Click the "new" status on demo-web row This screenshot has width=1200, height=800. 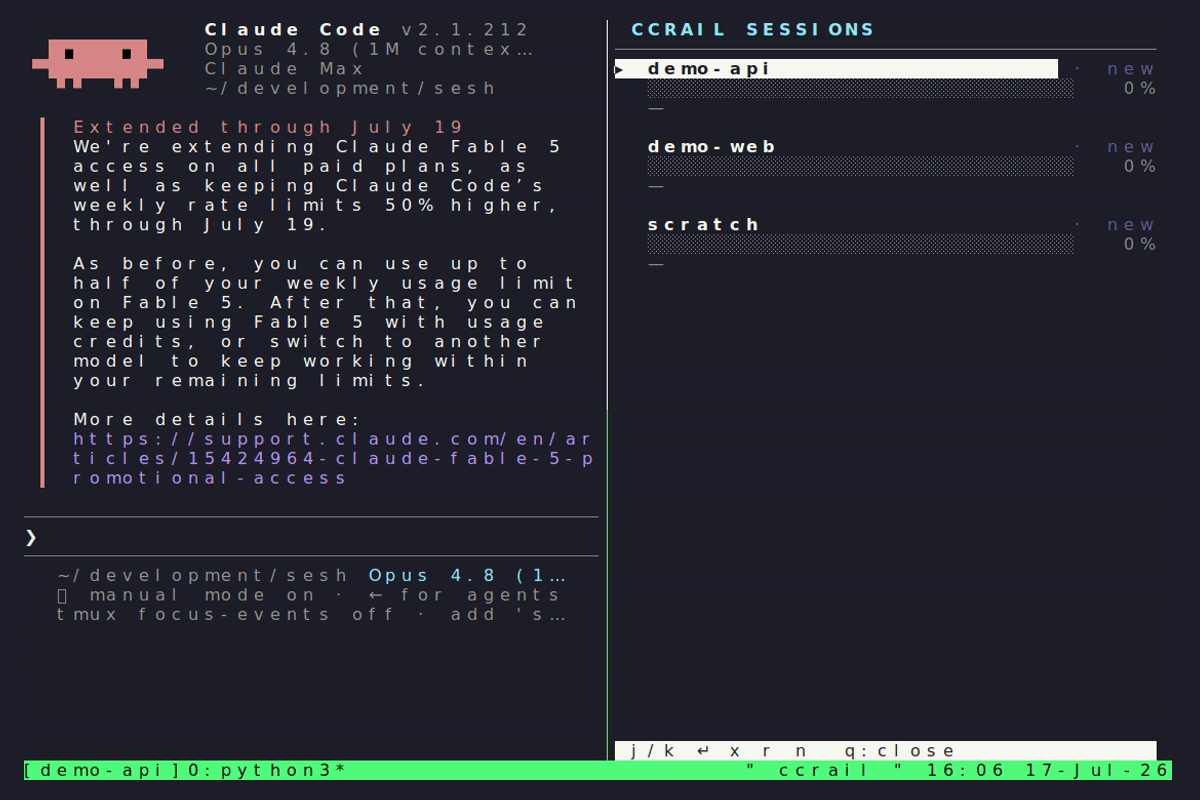[x=1131, y=147]
